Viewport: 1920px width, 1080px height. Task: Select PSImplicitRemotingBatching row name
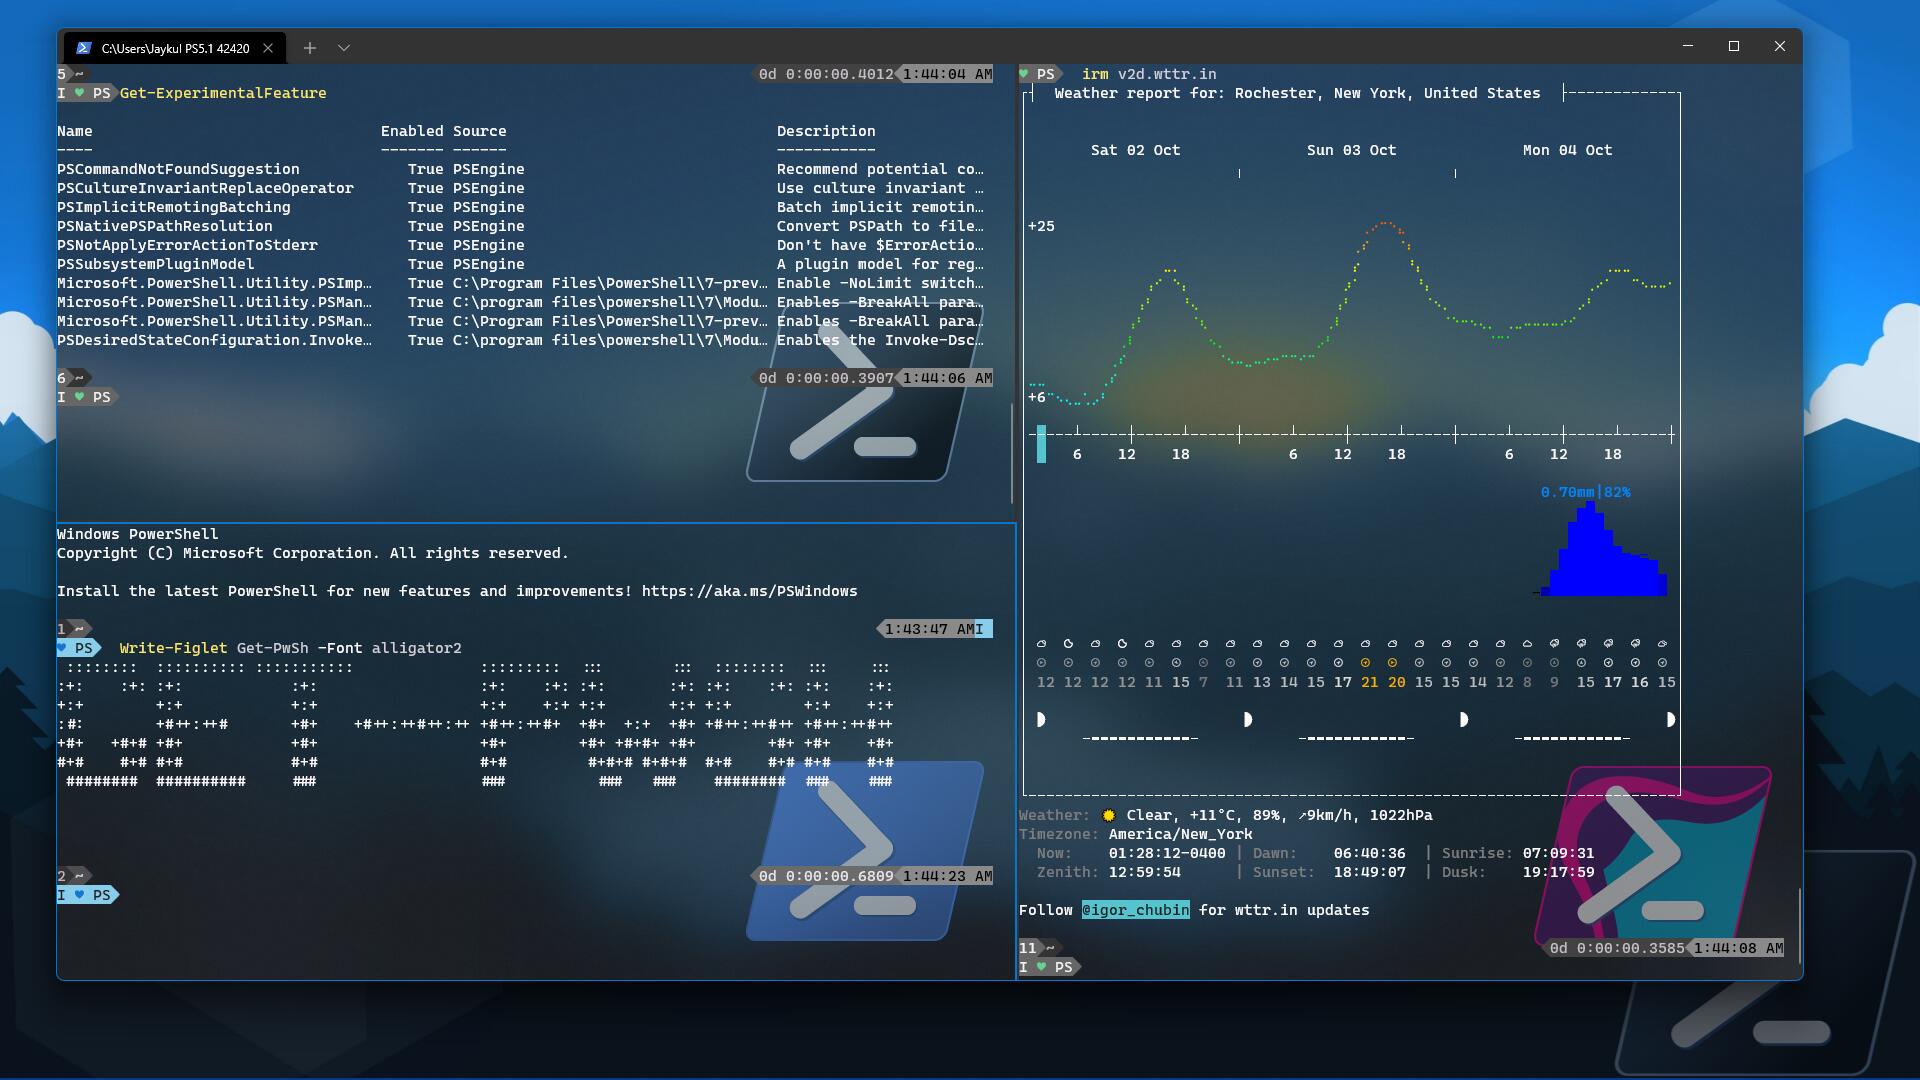coord(174,207)
